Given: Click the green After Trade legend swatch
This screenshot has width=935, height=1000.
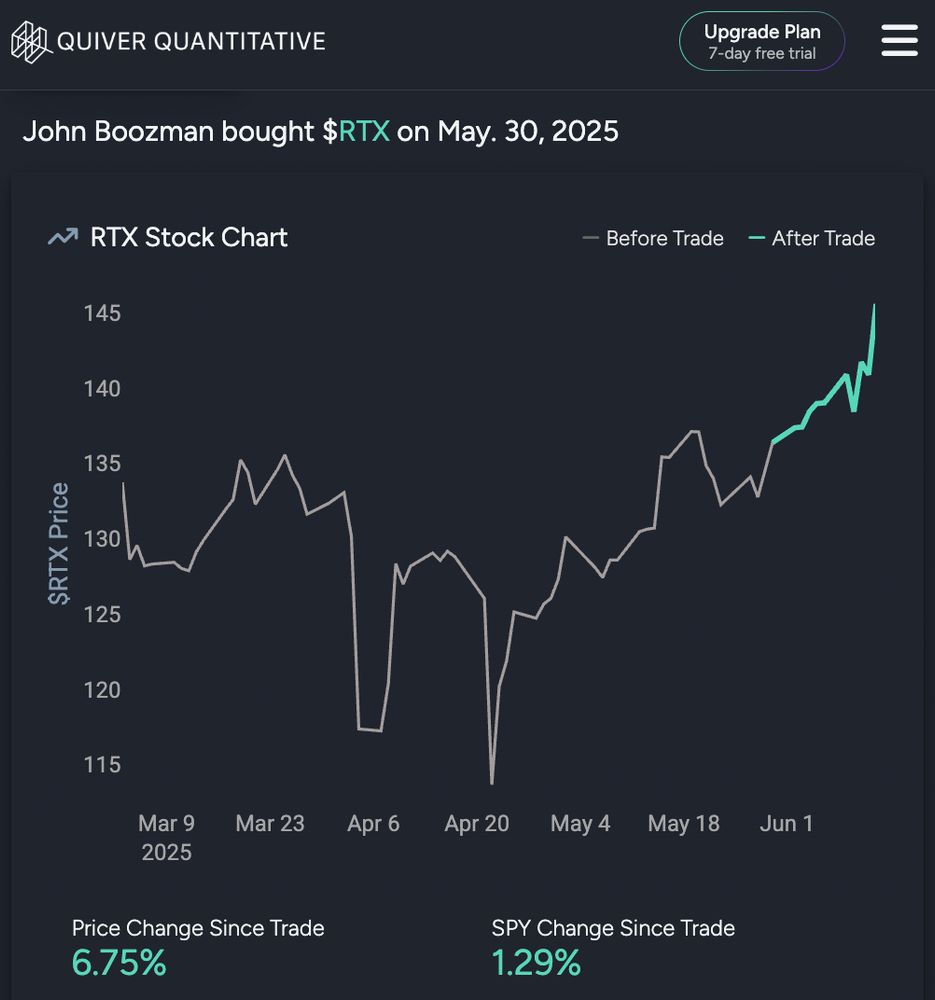Looking at the screenshot, I should pyautogui.click(x=756, y=239).
